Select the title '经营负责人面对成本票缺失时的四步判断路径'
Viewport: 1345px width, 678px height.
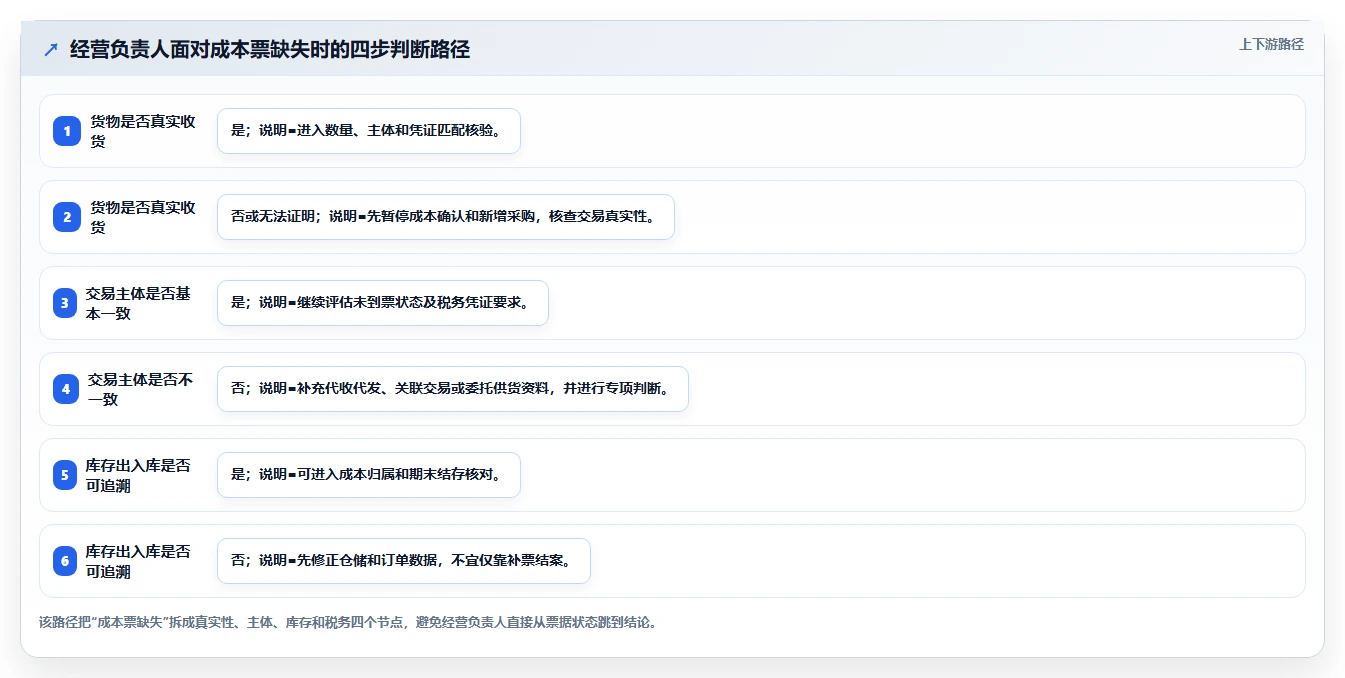pyautogui.click(x=270, y=50)
